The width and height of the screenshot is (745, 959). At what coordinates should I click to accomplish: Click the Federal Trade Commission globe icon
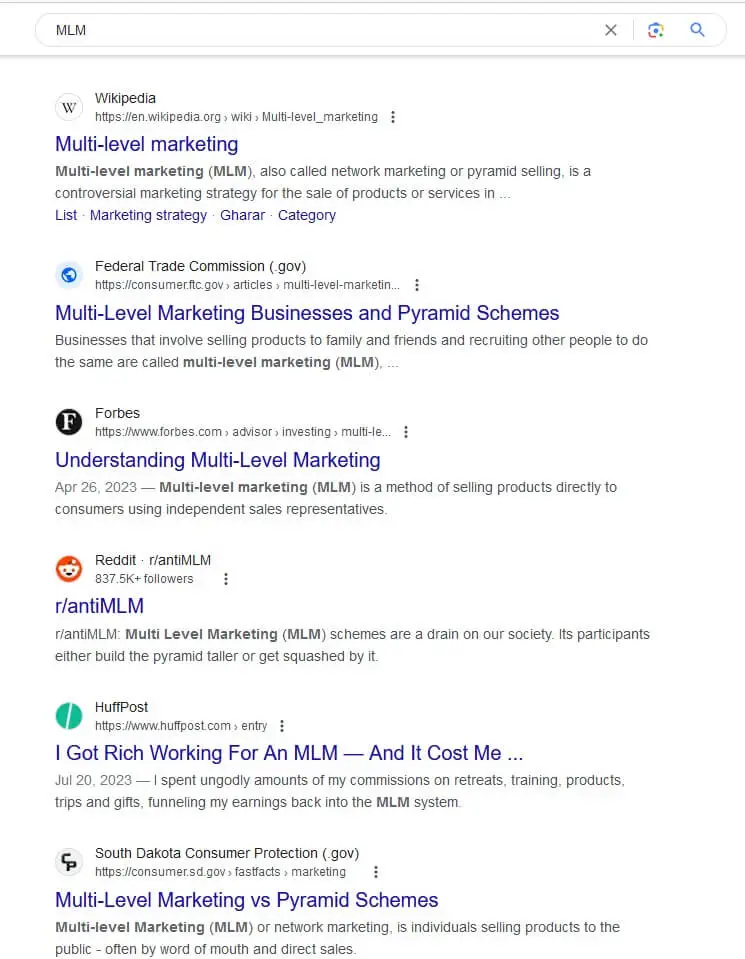pos(69,275)
